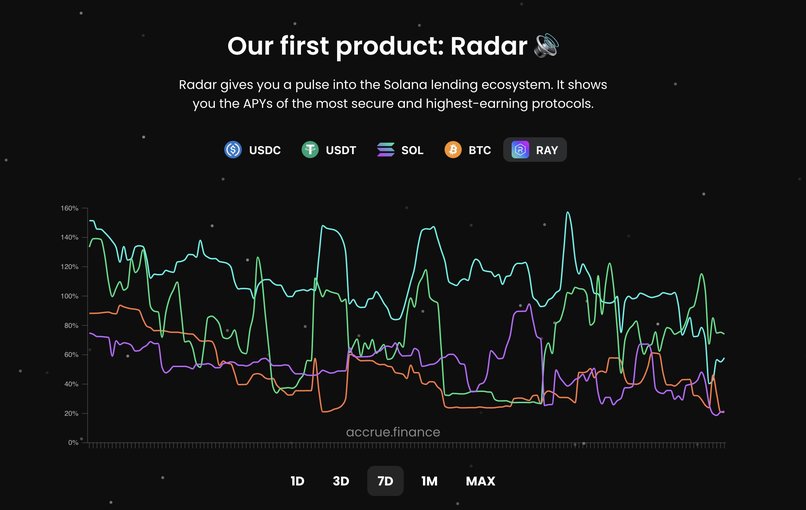Click the USDC coin icon
The height and width of the screenshot is (510, 806).
233,150
